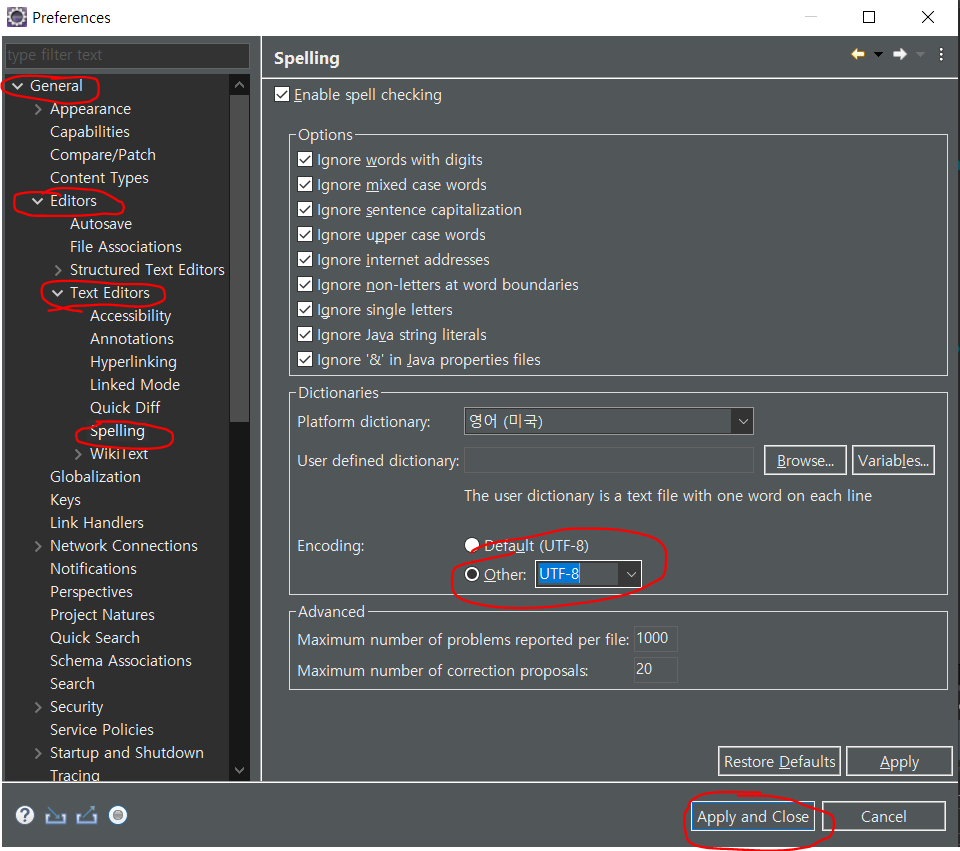960x851 pixels.
Task: Toggle Ignore words with digits
Action: (305, 160)
